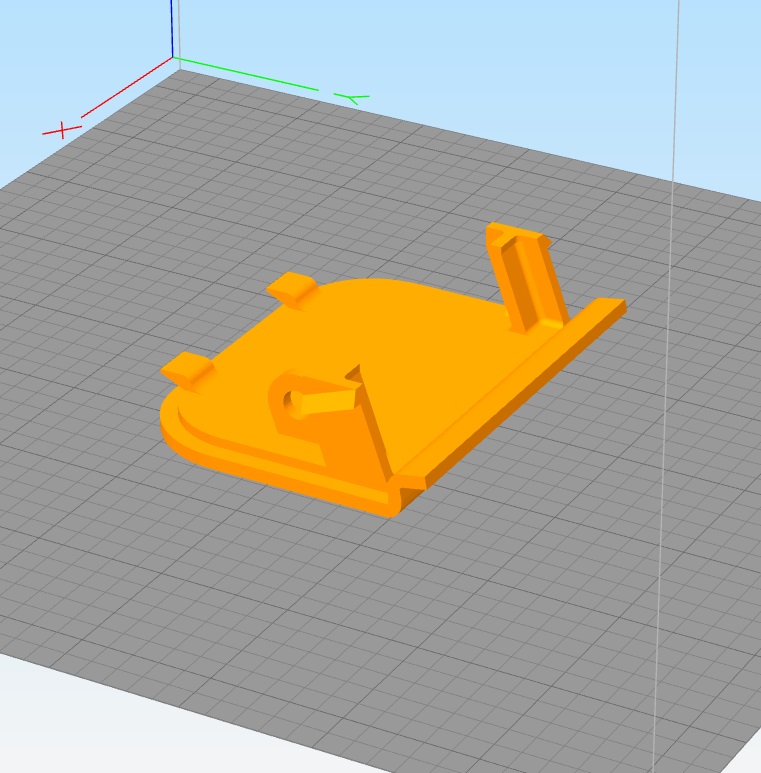Image resolution: width=761 pixels, height=773 pixels.
Task: Click the origin where the three axes meet
Action: point(173,58)
